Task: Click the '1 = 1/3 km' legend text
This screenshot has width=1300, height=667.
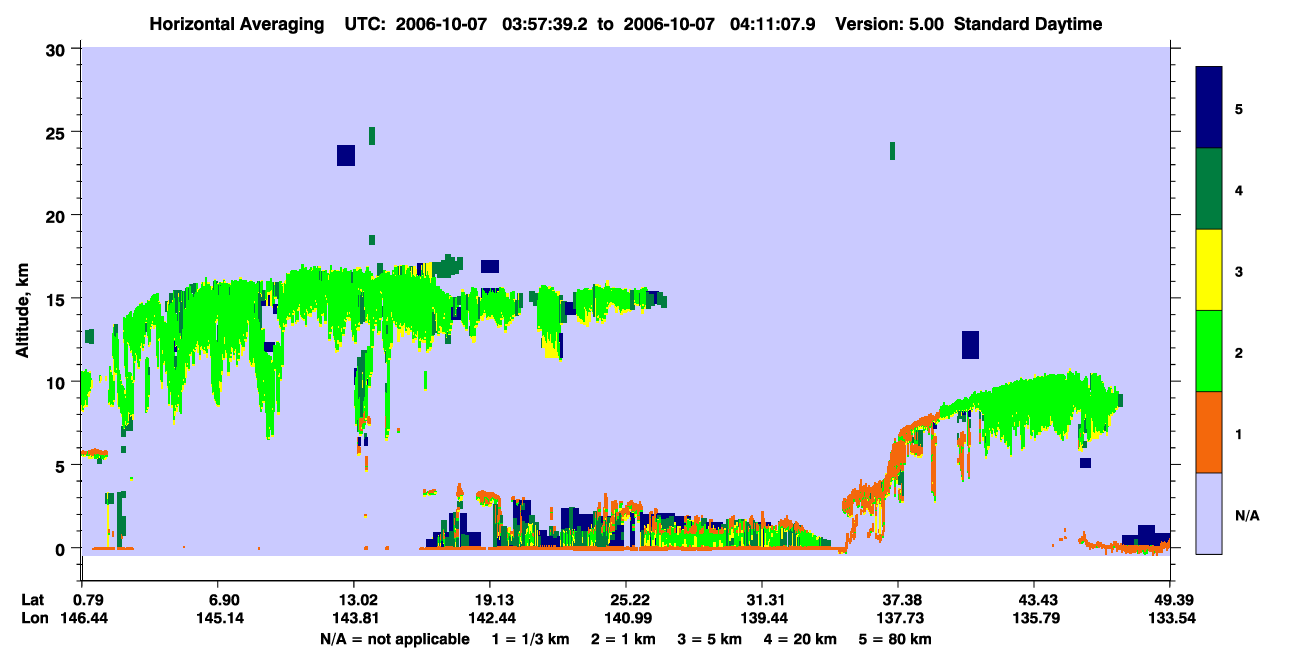Action: [x=533, y=639]
